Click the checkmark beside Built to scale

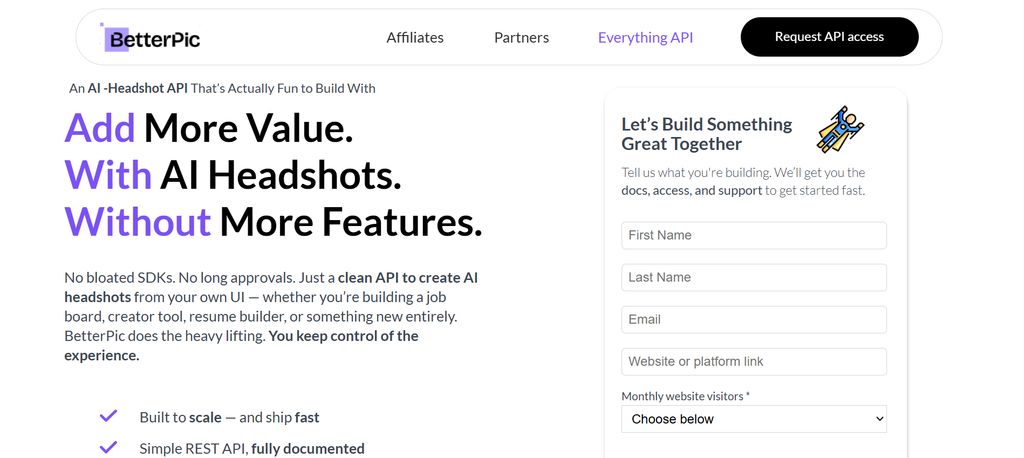pyautogui.click(x=108, y=416)
